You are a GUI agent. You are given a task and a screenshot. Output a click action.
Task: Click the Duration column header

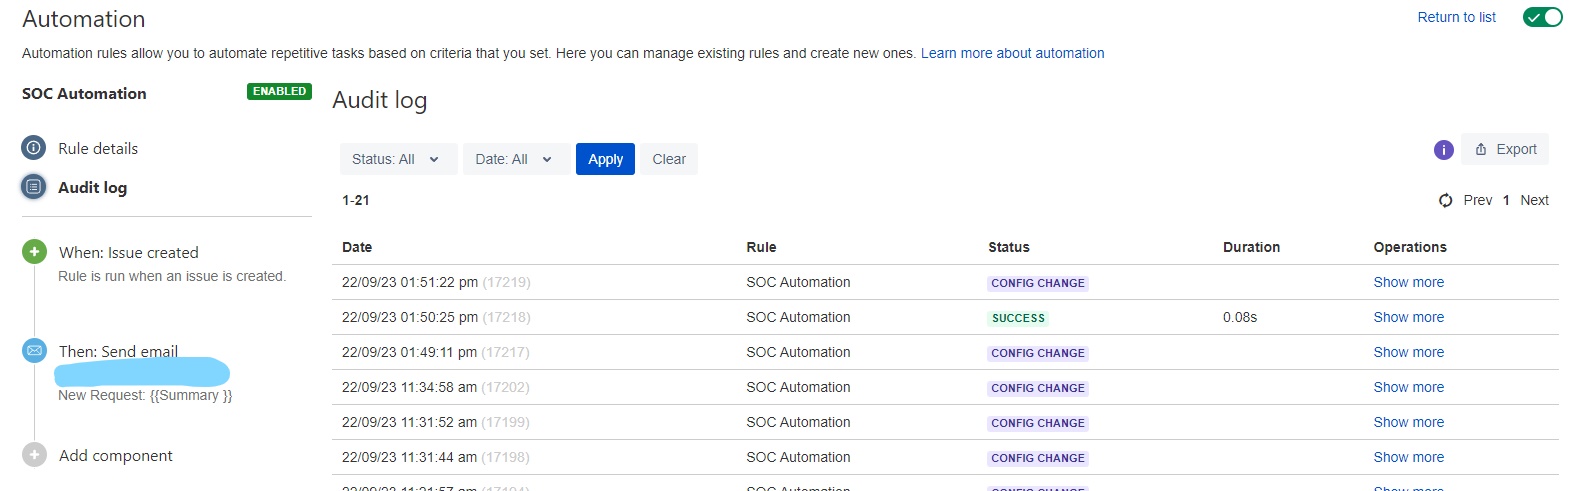(x=1251, y=247)
